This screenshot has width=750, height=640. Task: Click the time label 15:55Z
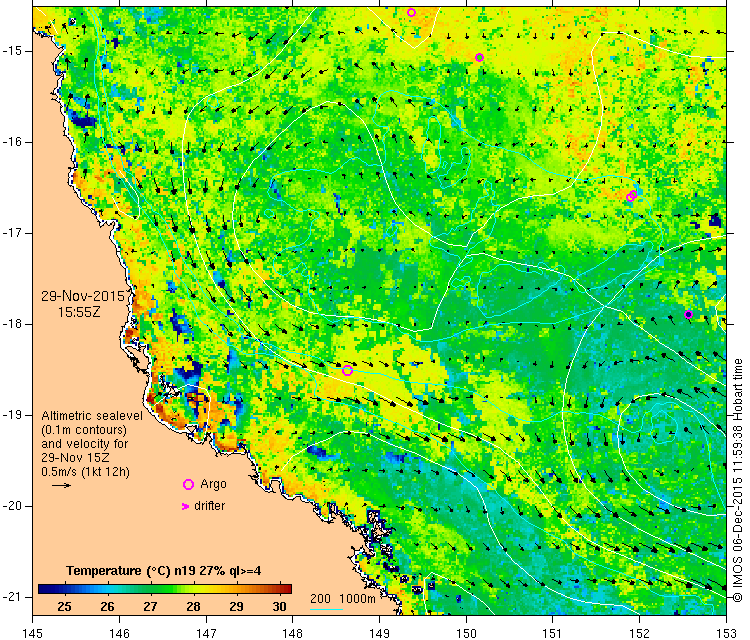[79, 312]
